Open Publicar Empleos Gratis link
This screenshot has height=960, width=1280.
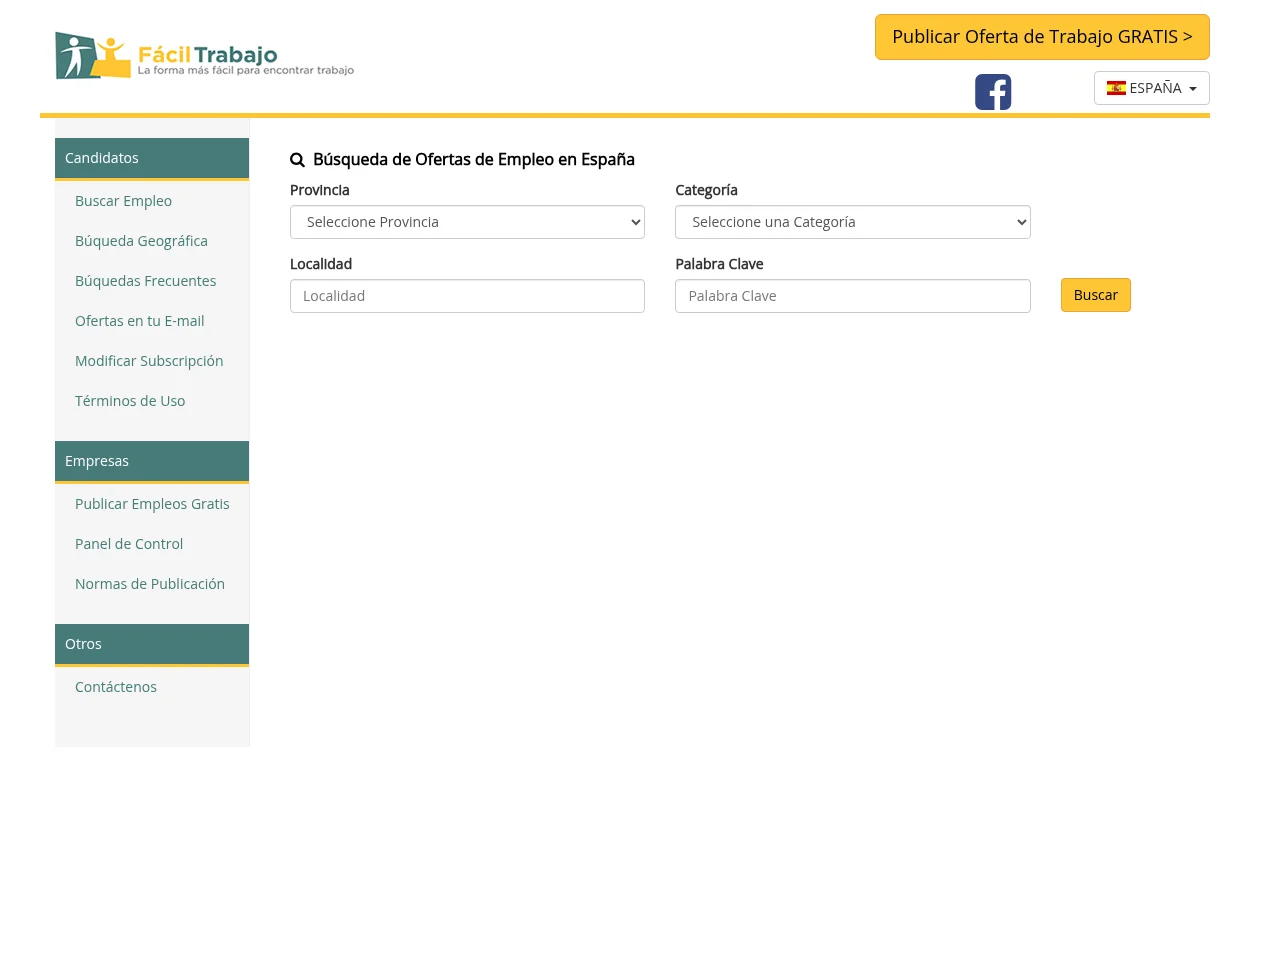(152, 504)
